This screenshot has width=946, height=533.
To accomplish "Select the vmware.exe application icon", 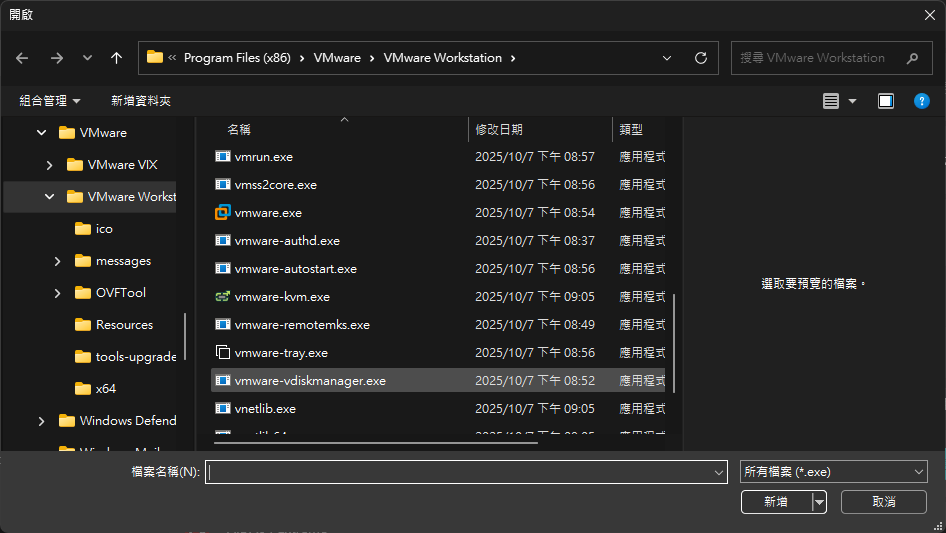I will point(223,212).
